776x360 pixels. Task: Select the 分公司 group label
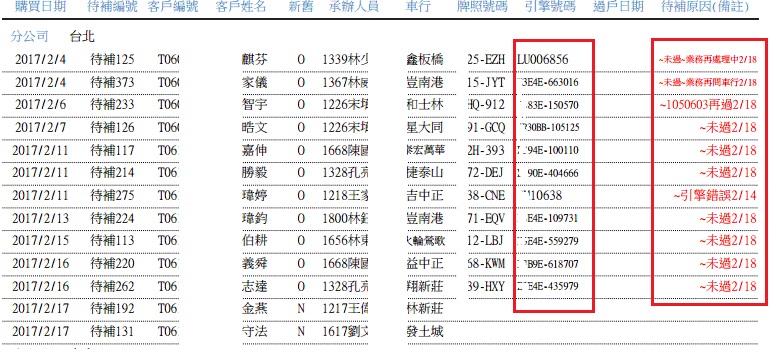coord(30,36)
